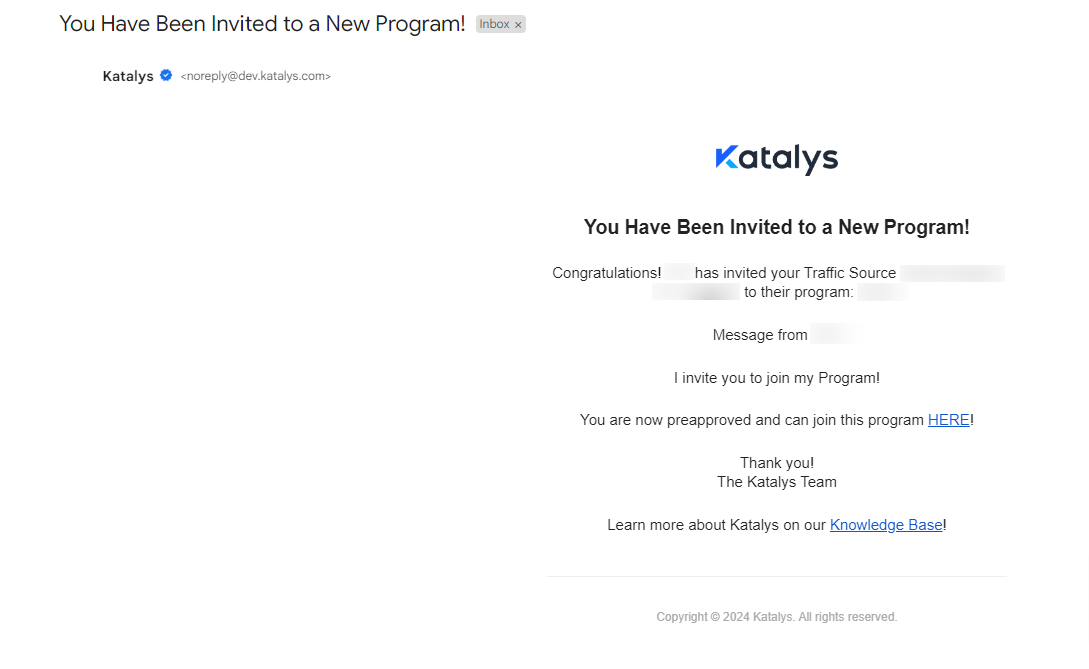This screenshot has width=1089, height=669.
Task: Click the "Message from" text
Action: [x=760, y=335]
